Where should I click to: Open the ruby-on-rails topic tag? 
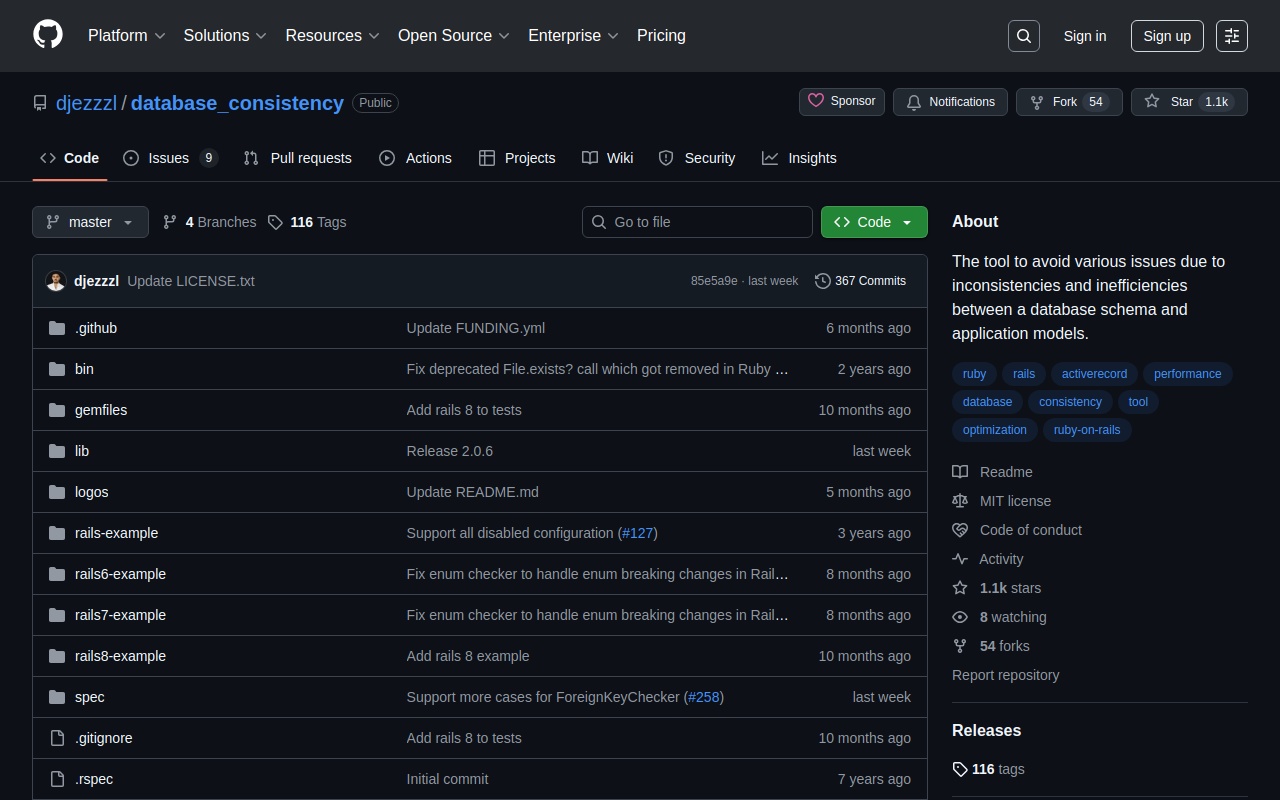(x=1086, y=429)
